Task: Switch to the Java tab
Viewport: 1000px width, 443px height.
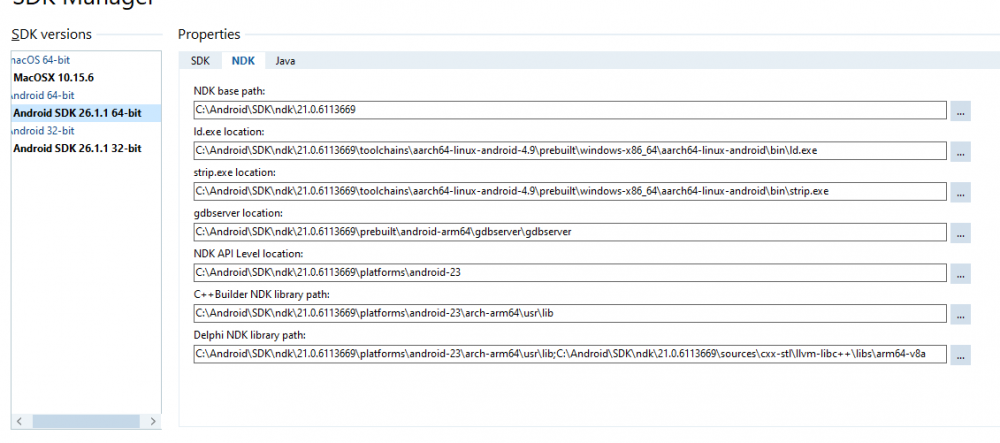Action: click(x=285, y=61)
